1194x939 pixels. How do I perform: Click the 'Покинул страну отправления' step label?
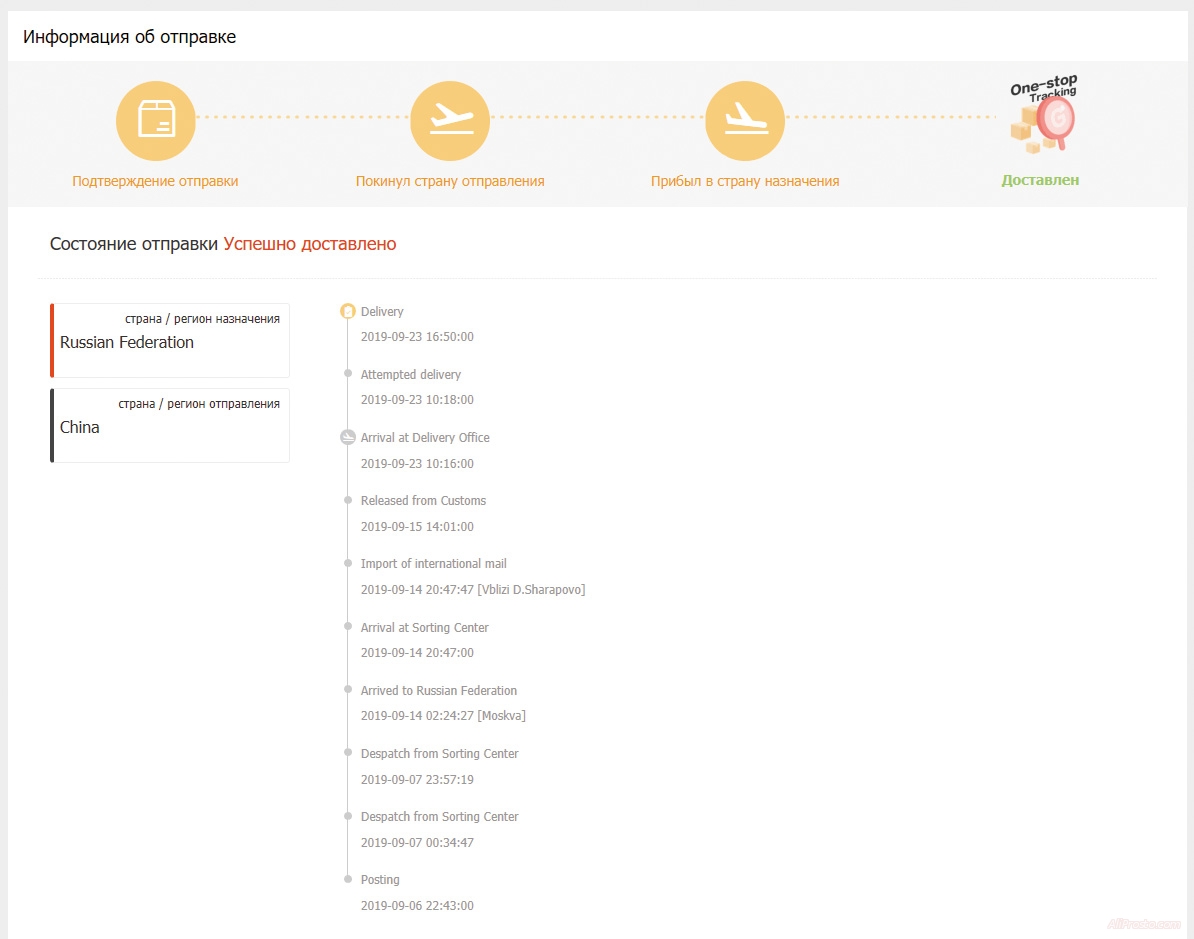coord(450,181)
